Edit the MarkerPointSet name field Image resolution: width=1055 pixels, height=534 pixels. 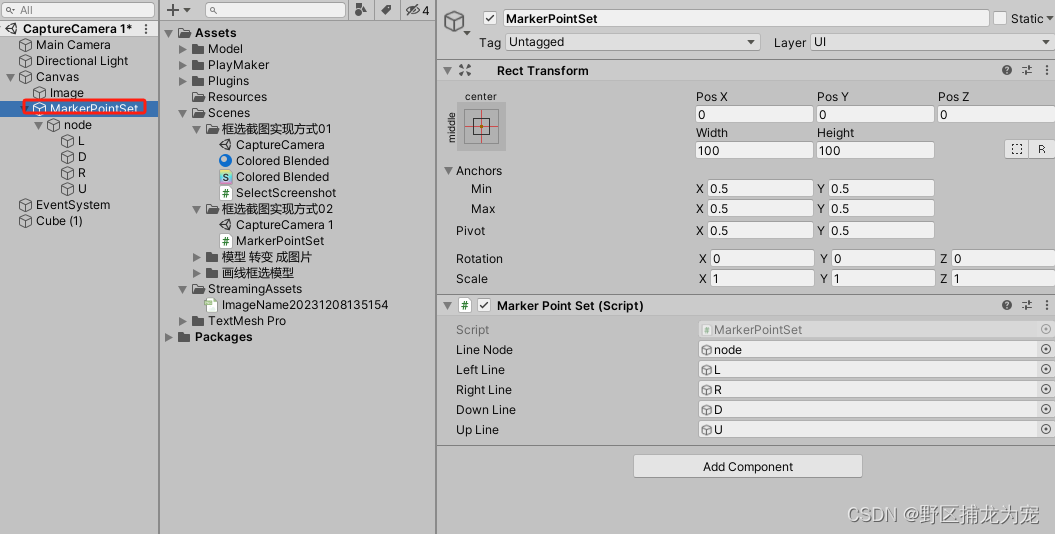tap(745, 18)
